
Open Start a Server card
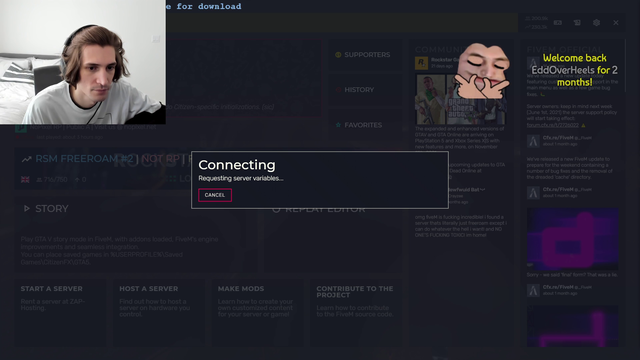click(x=60, y=312)
